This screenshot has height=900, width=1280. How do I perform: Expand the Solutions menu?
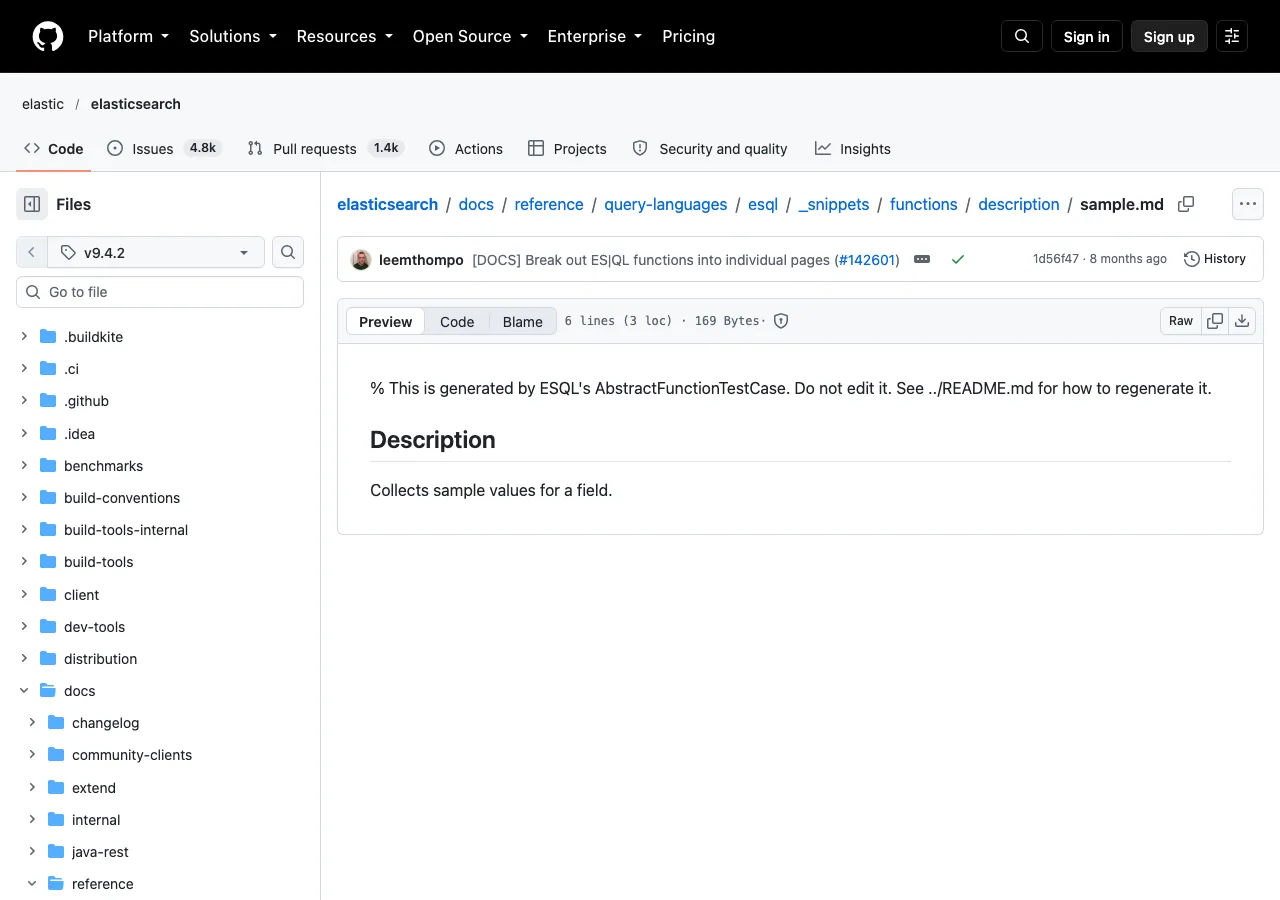(232, 36)
